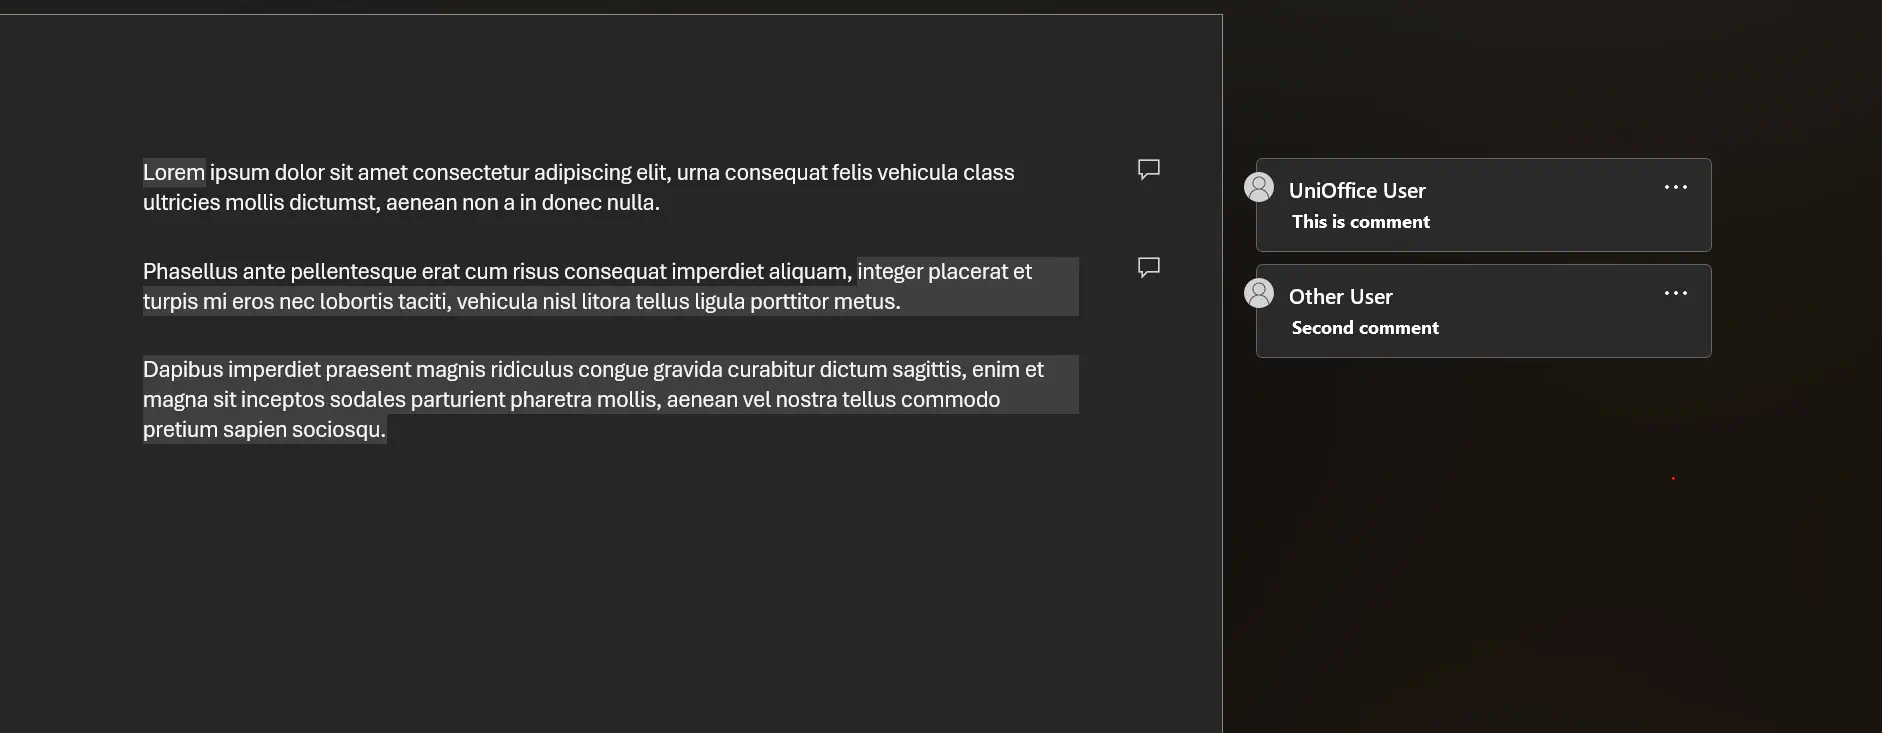Screen dimensions: 1882x733
Task: Open more options for the Other User comment
Action: tap(1676, 292)
